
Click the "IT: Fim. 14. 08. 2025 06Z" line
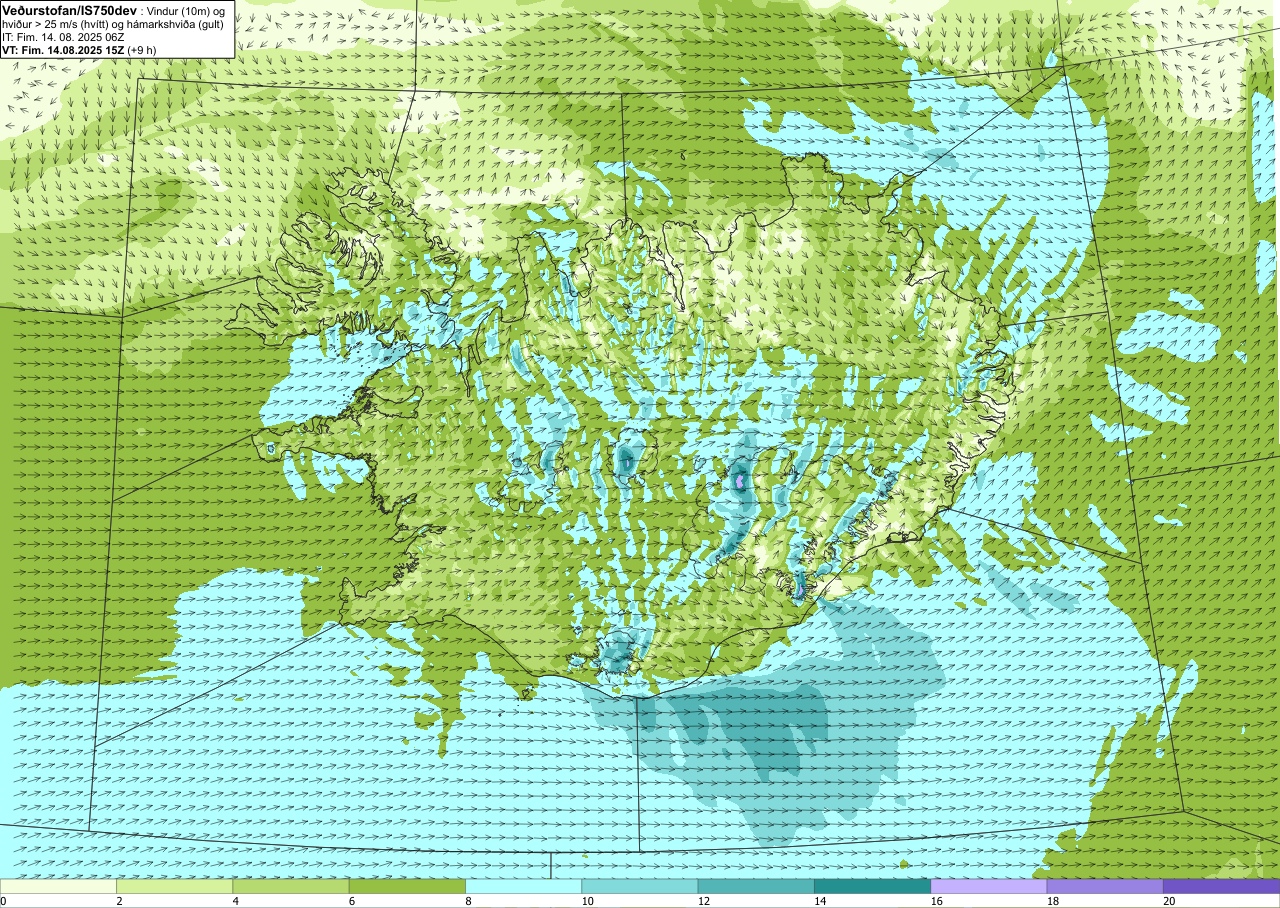pyautogui.click(x=62, y=36)
